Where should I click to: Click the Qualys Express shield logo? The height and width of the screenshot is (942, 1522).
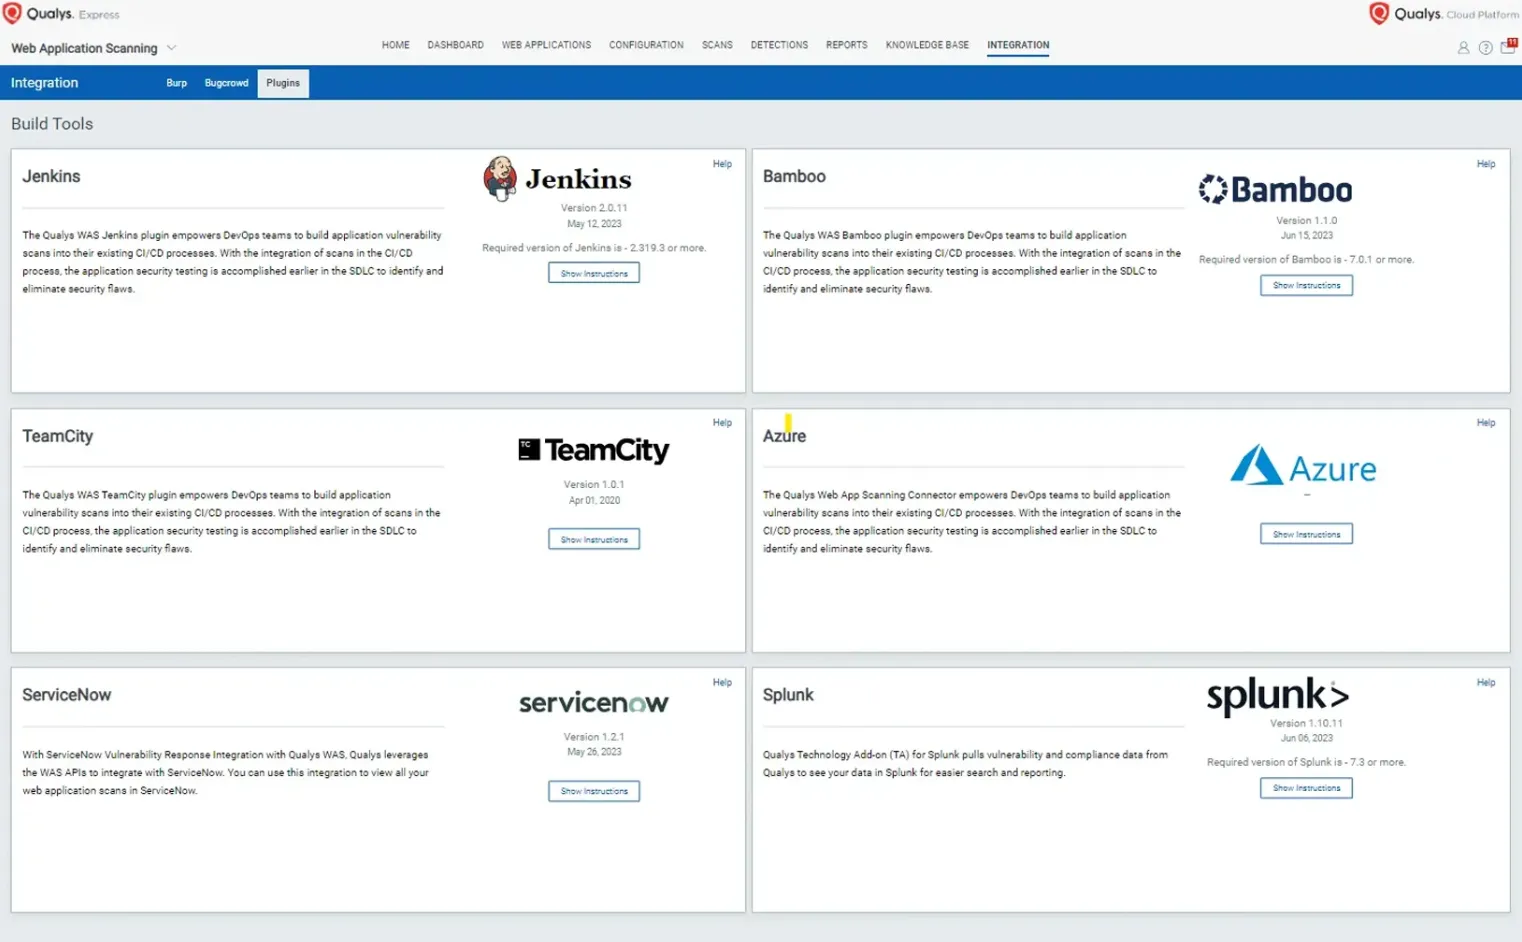point(12,13)
